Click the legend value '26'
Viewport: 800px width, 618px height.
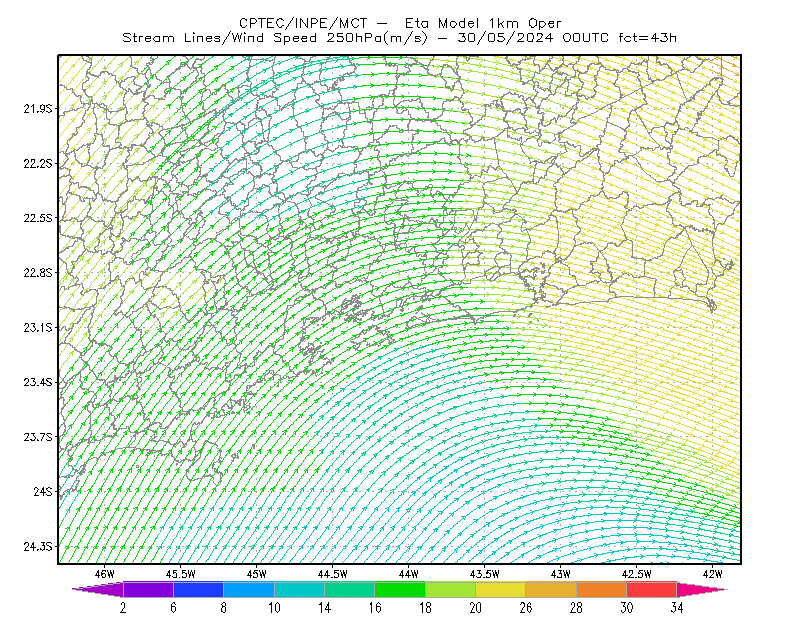pyautogui.click(x=526, y=608)
